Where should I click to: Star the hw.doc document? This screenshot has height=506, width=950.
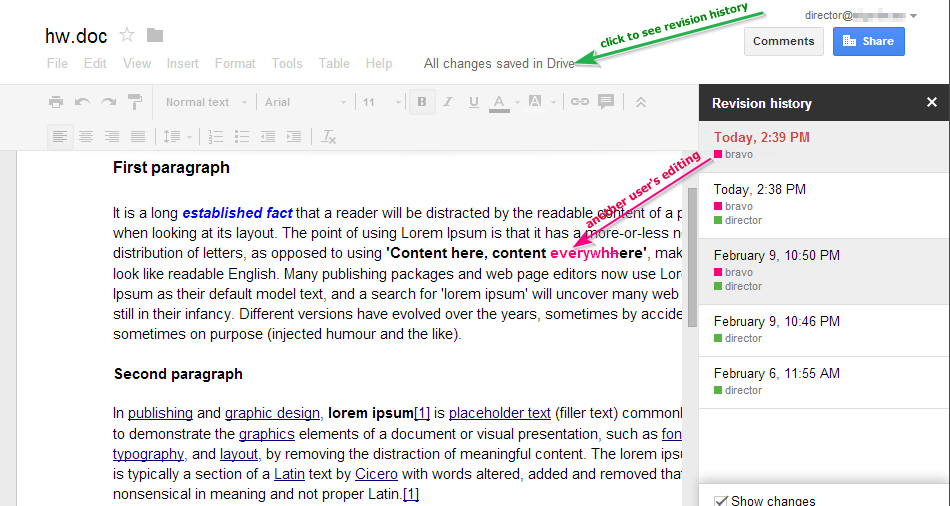(127, 35)
